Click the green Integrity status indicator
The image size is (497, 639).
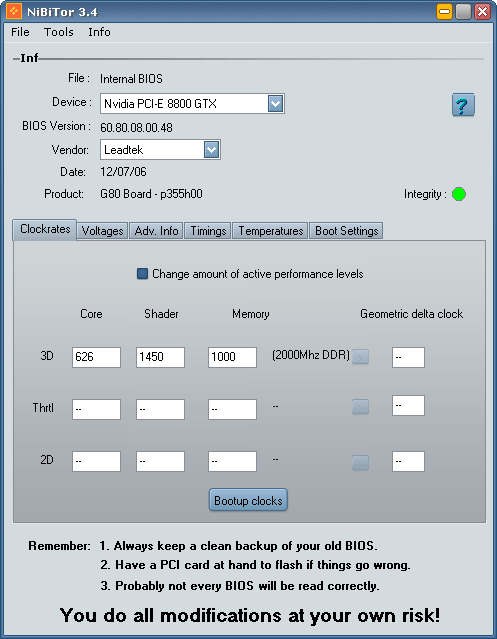459,194
